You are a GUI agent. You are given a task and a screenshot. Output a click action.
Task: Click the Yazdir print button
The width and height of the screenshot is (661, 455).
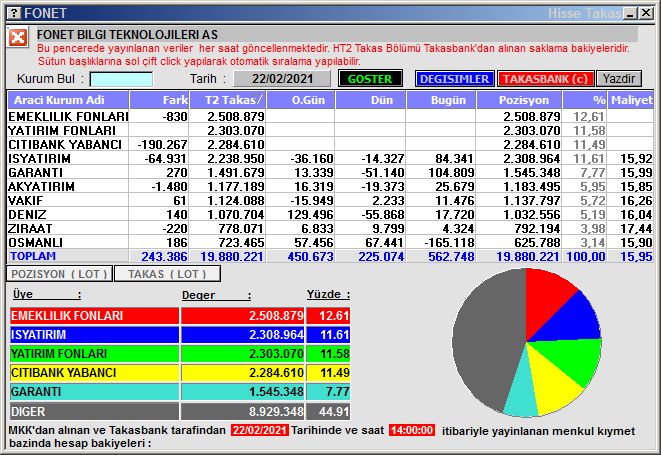pos(619,79)
